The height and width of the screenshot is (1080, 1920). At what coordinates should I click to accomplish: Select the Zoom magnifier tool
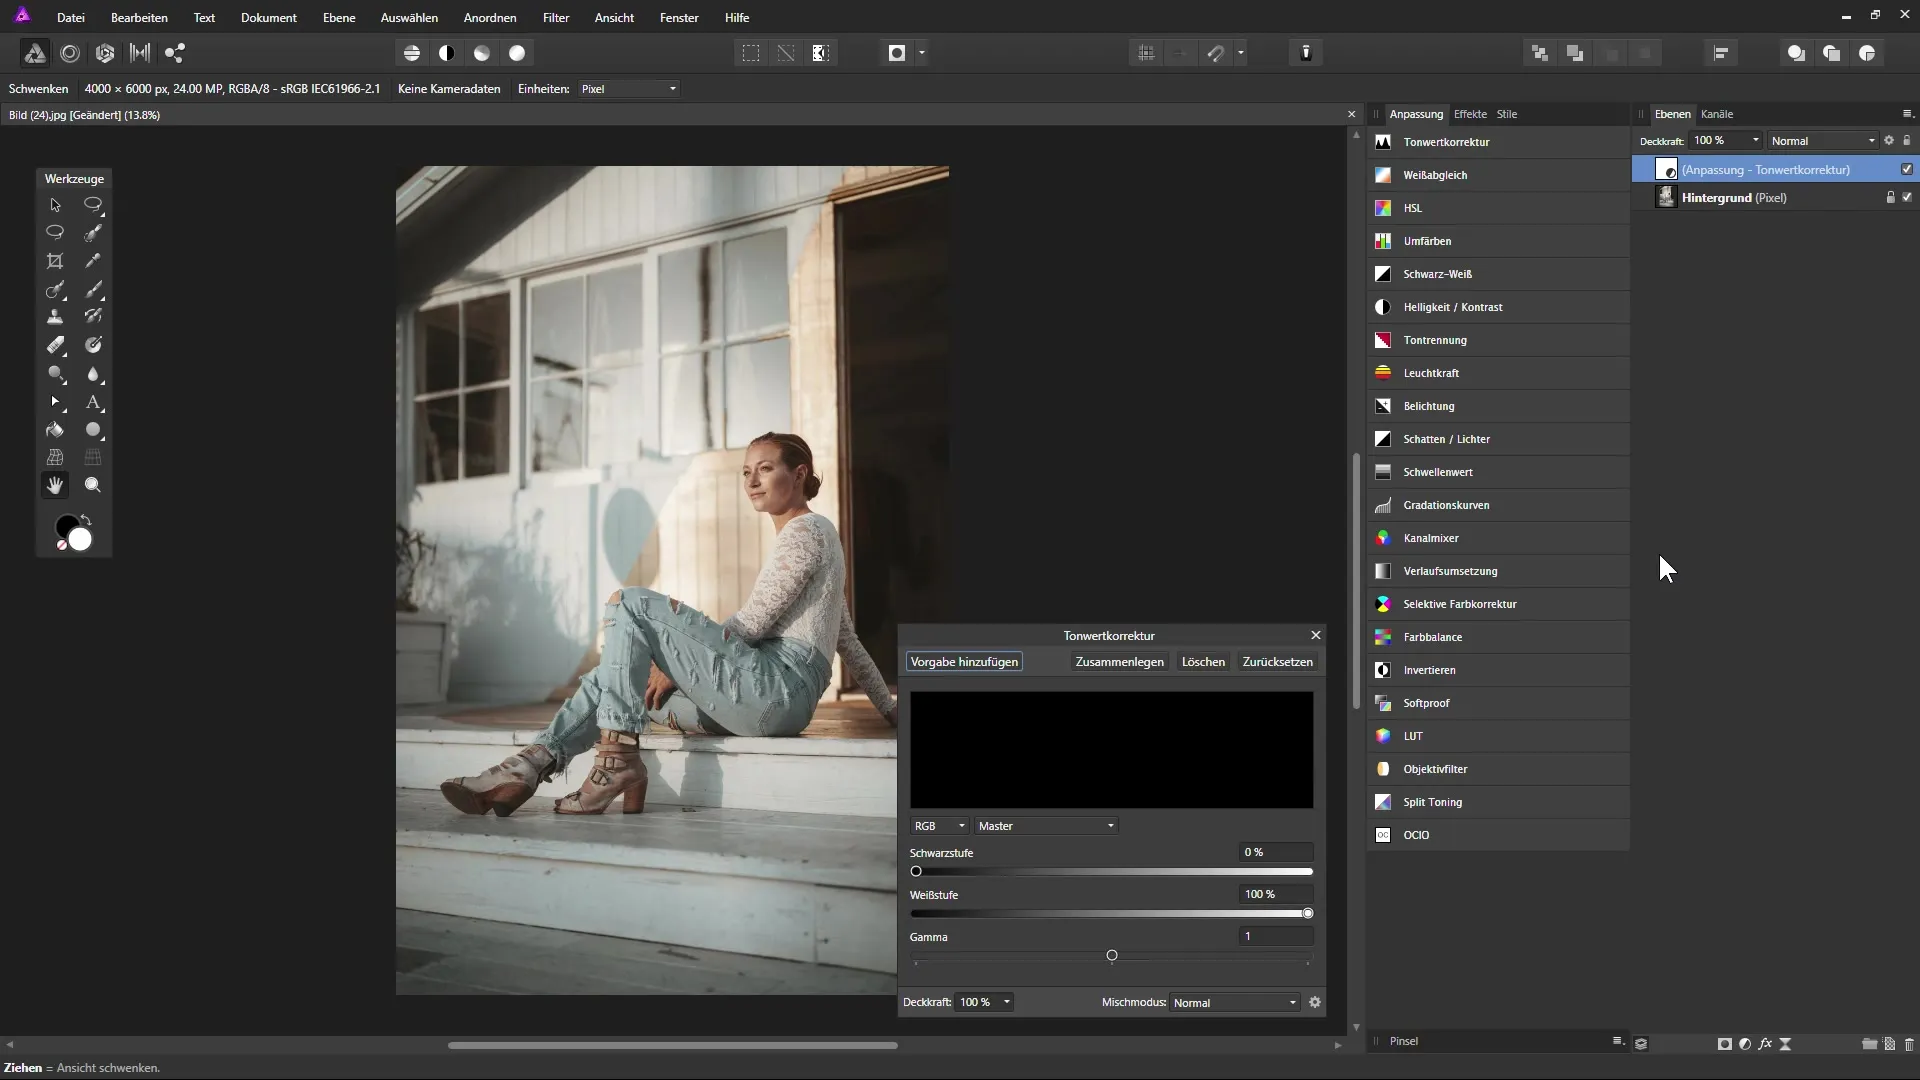coord(93,485)
